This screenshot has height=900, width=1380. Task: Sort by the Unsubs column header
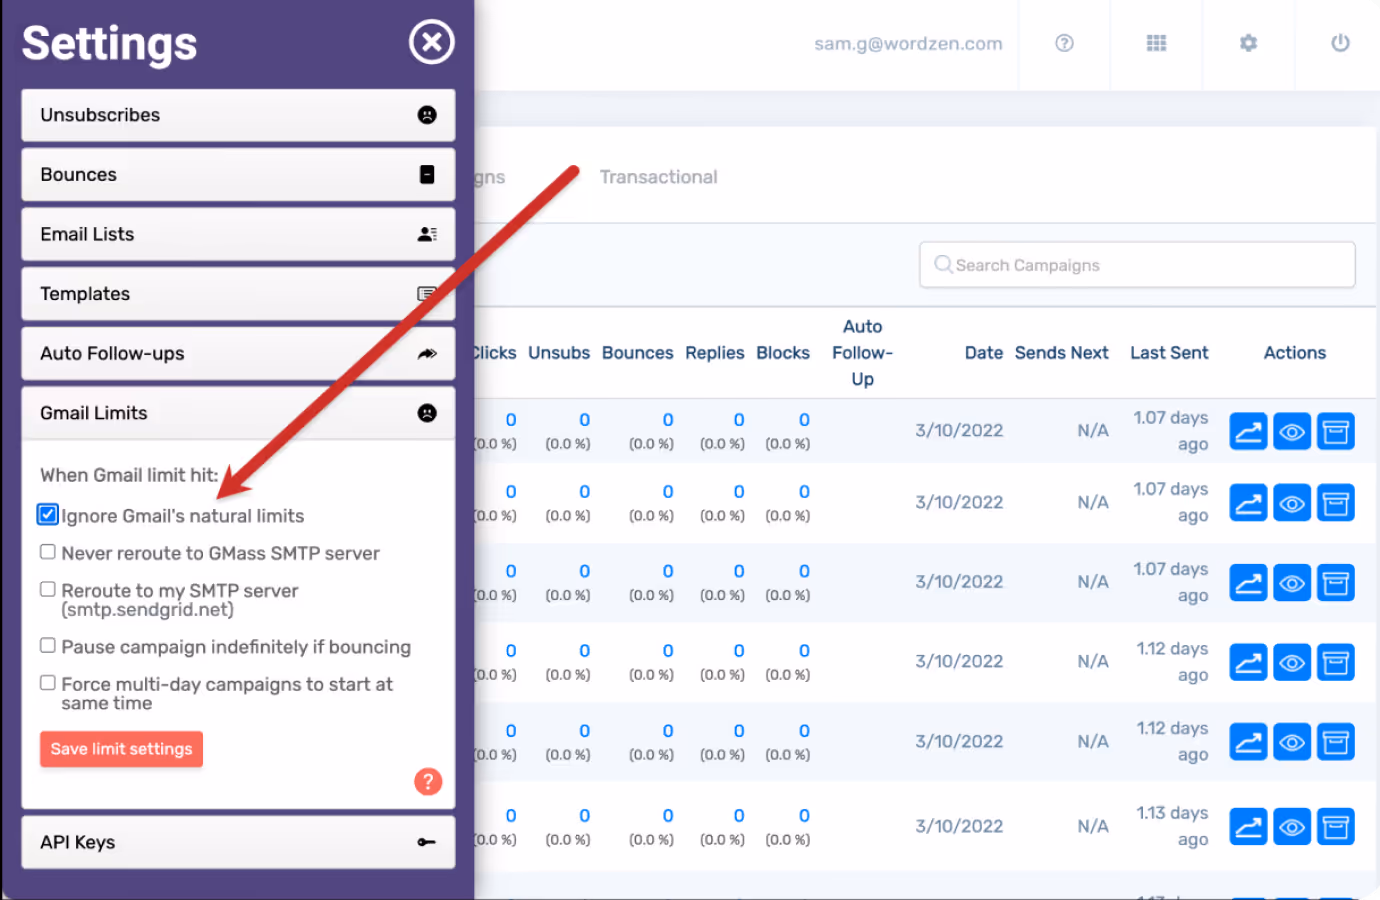click(559, 353)
